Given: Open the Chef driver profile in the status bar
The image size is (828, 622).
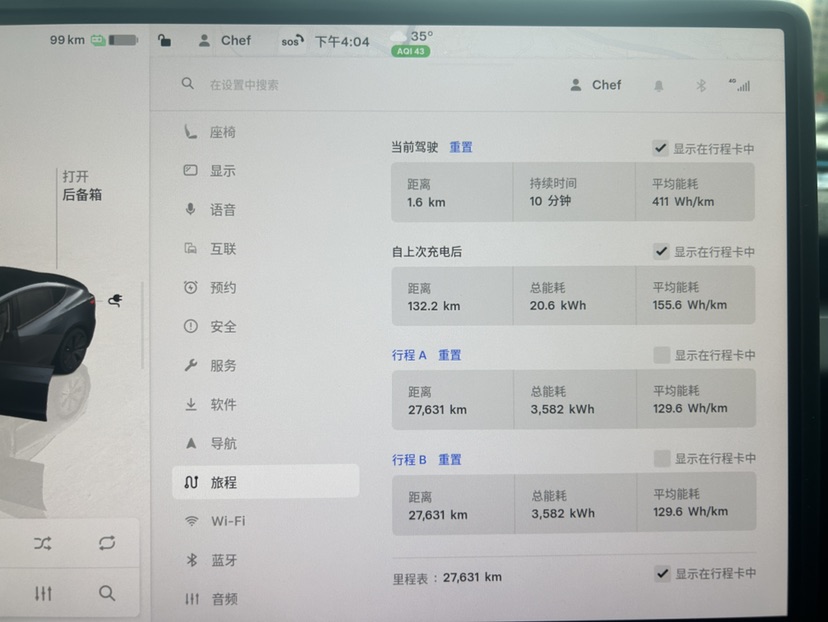Looking at the screenshot, I should coord(224,41).
